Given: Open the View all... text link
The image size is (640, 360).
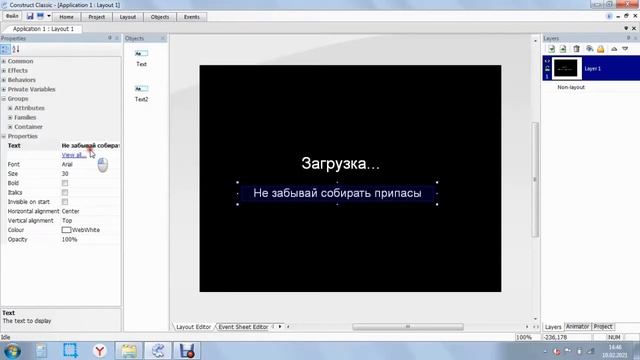Looking at the screenshot, I should click(x=74, y=155).
